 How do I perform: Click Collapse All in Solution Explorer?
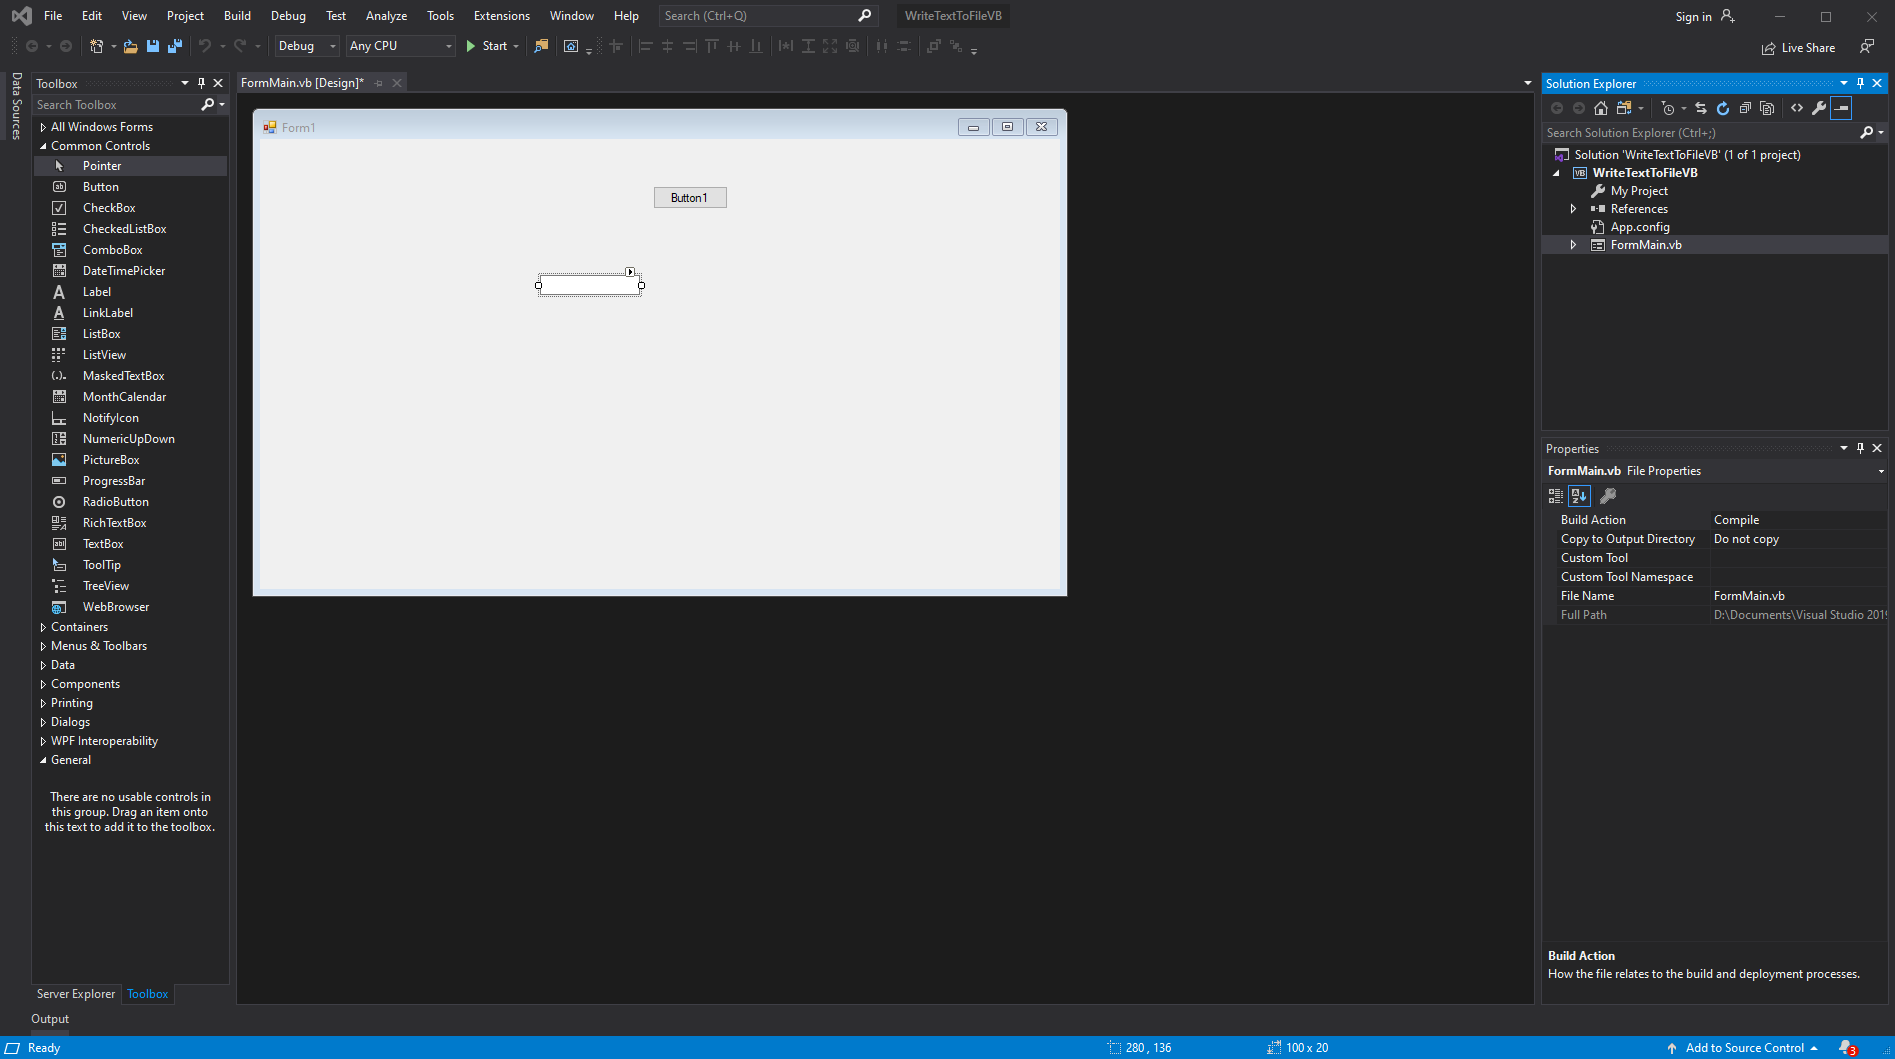(x=1745, y=108)
